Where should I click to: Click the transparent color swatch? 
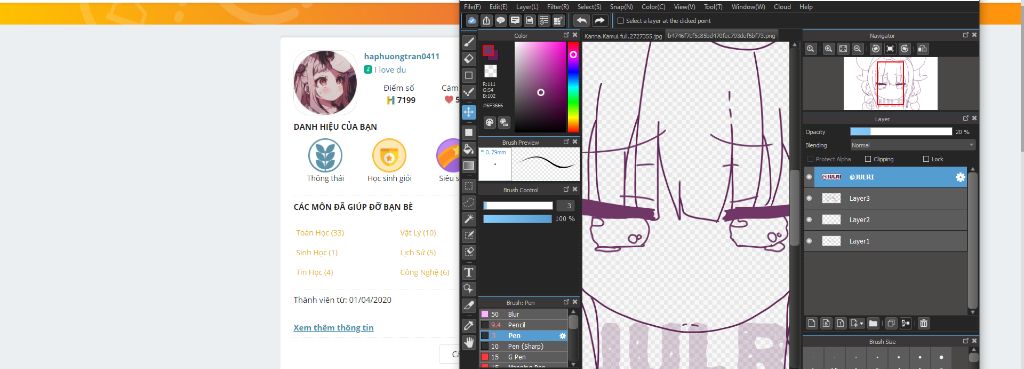[x=490, y=71]
